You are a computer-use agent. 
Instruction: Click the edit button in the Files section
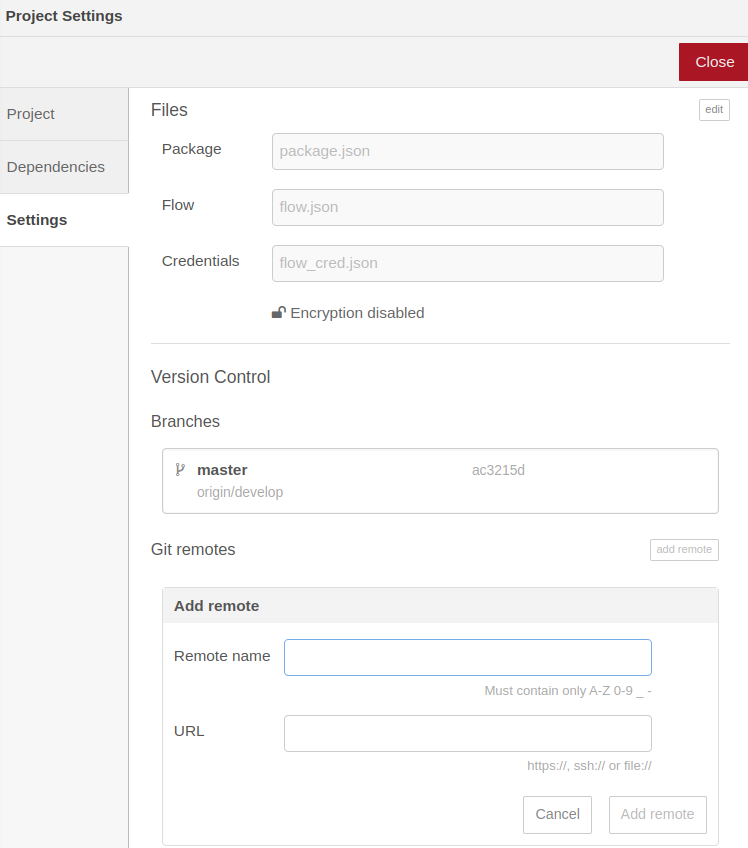coord(713,109)
